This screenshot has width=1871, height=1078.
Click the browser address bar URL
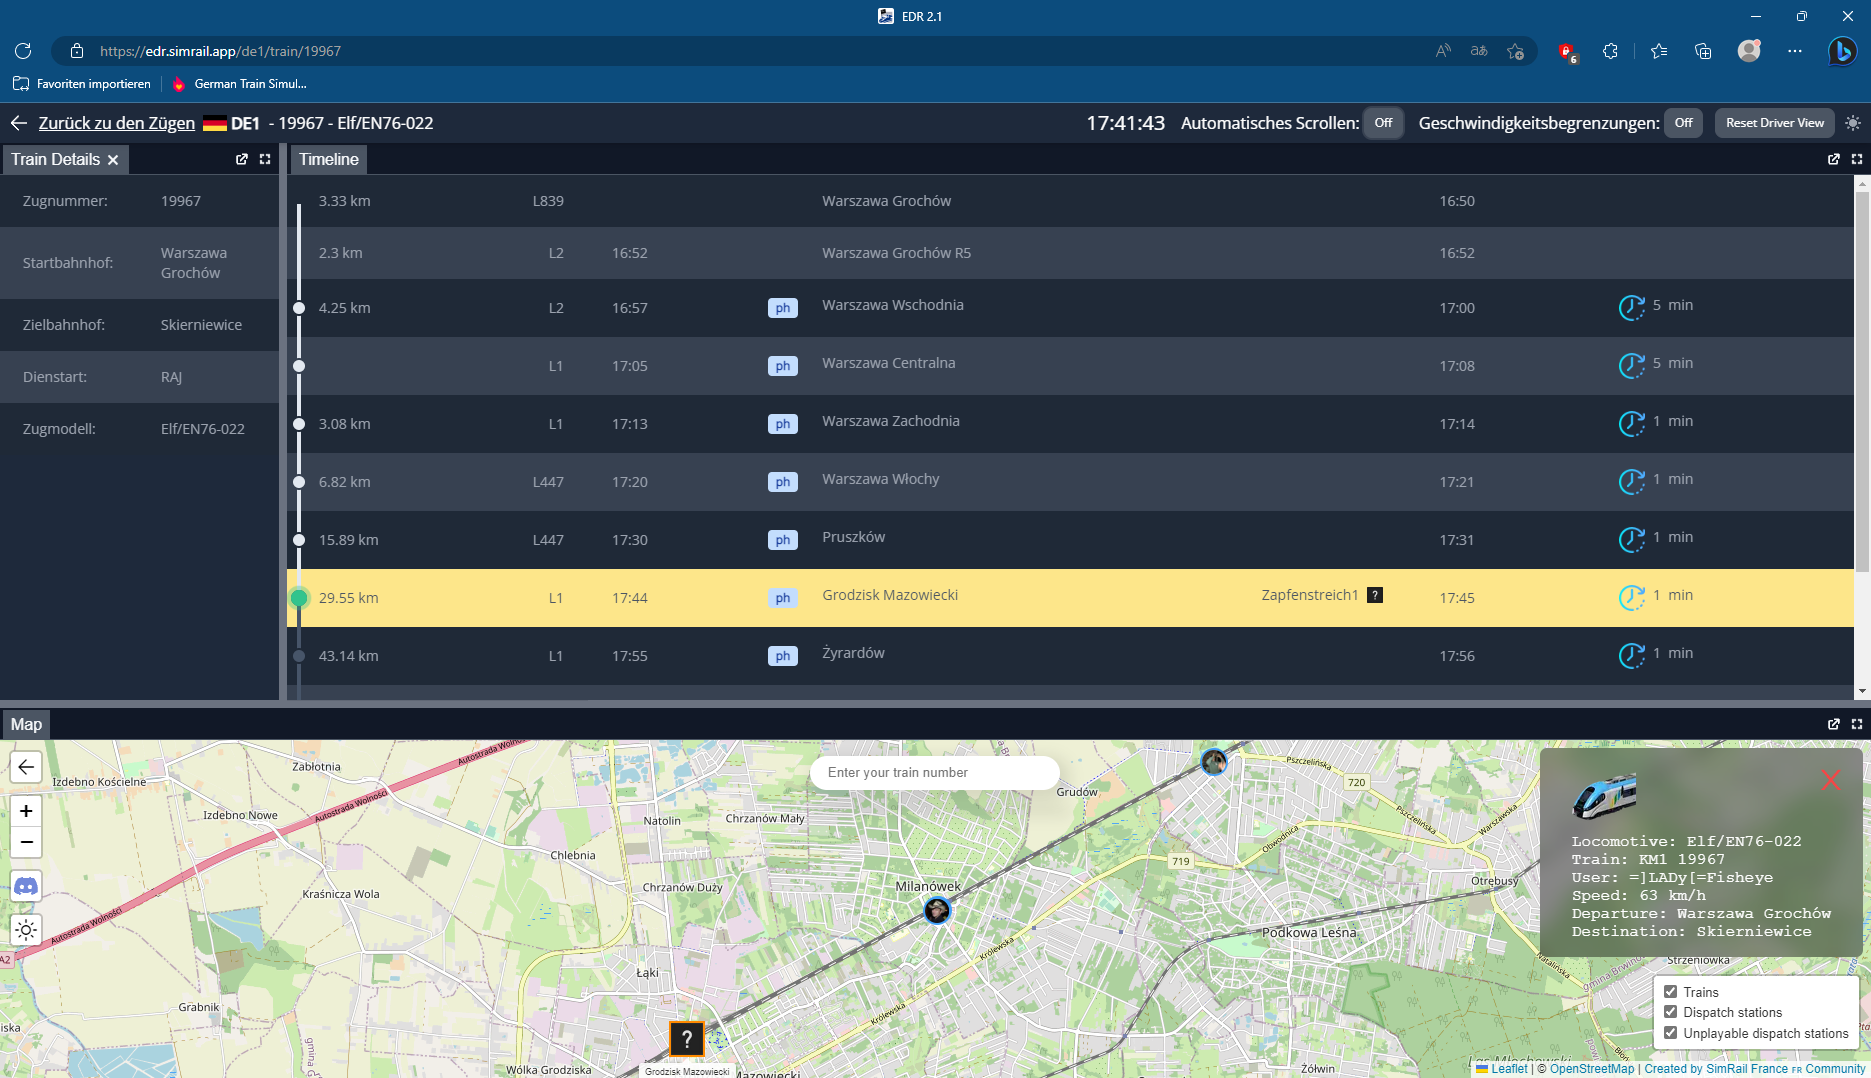(x=220, y=51)
